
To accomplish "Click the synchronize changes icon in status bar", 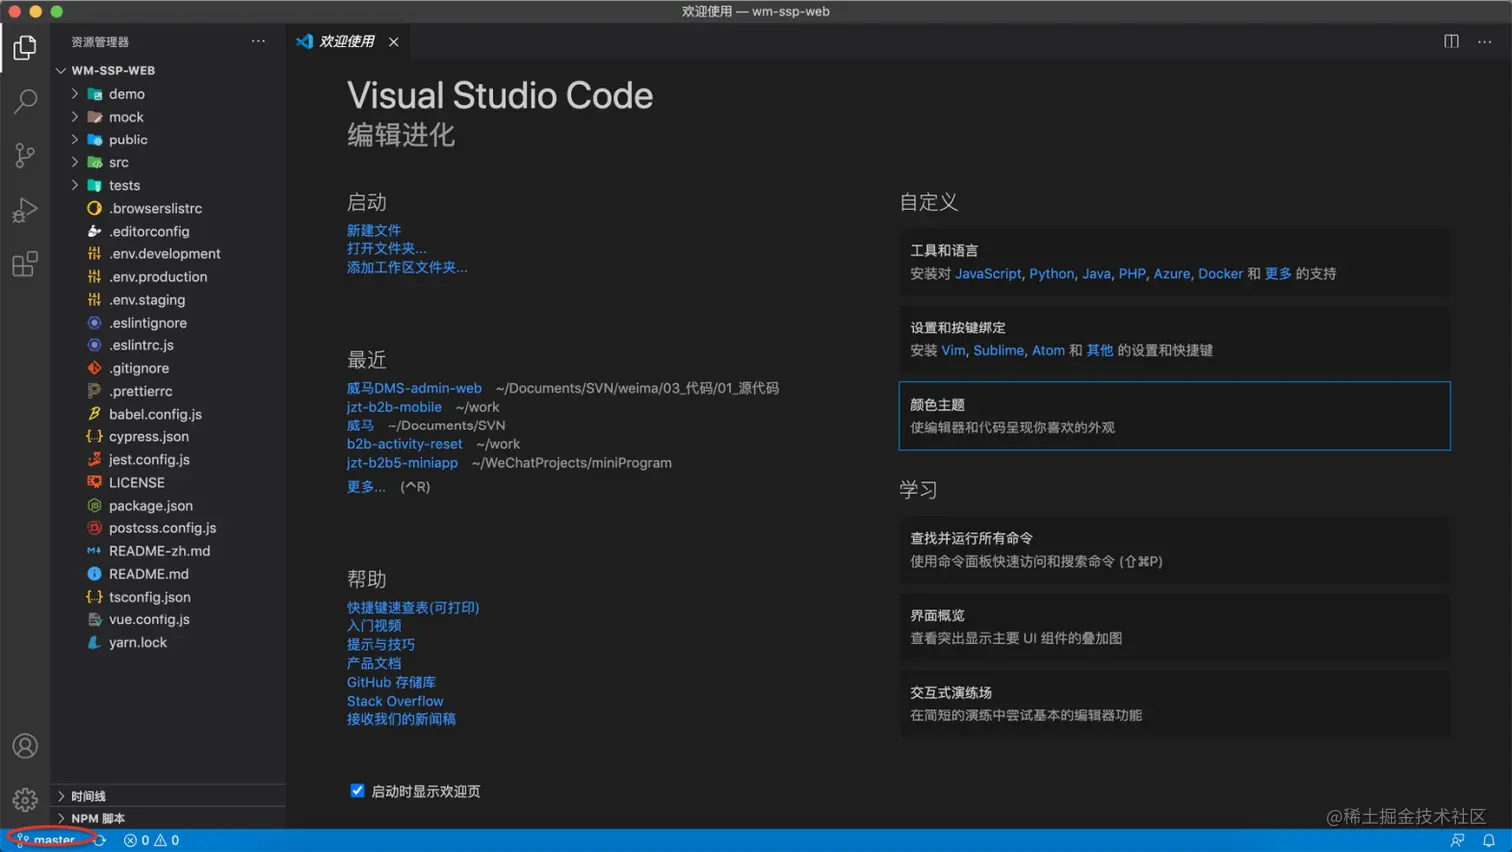I will [100, 840].
